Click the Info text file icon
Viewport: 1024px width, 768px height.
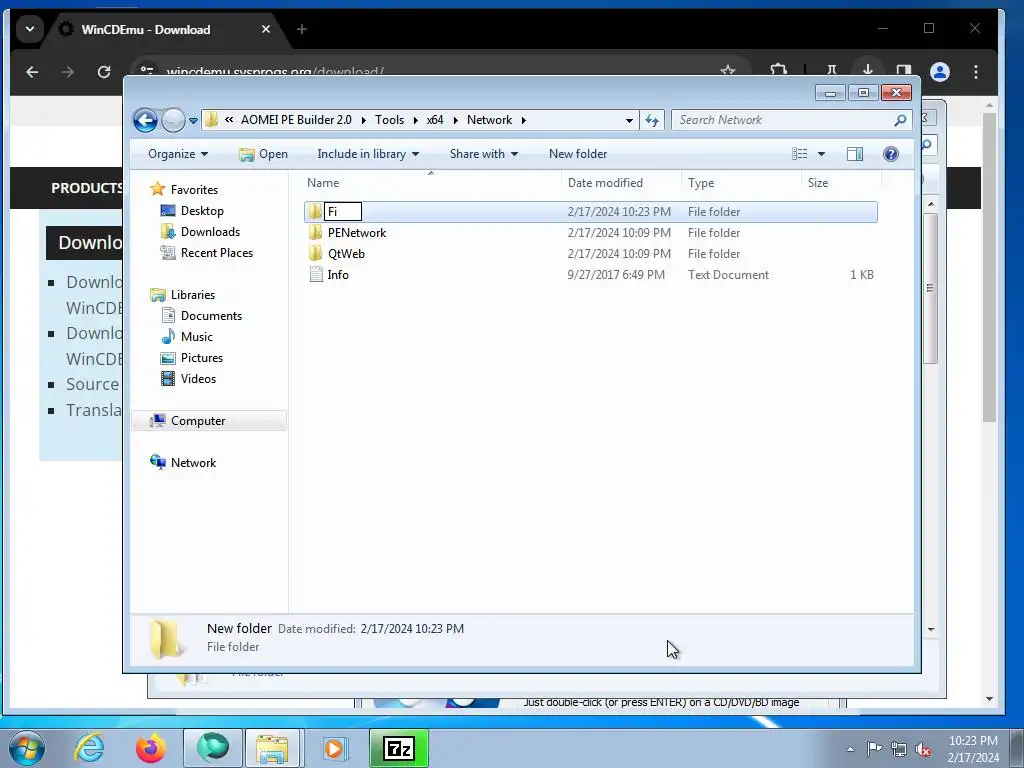pos(315,274)
